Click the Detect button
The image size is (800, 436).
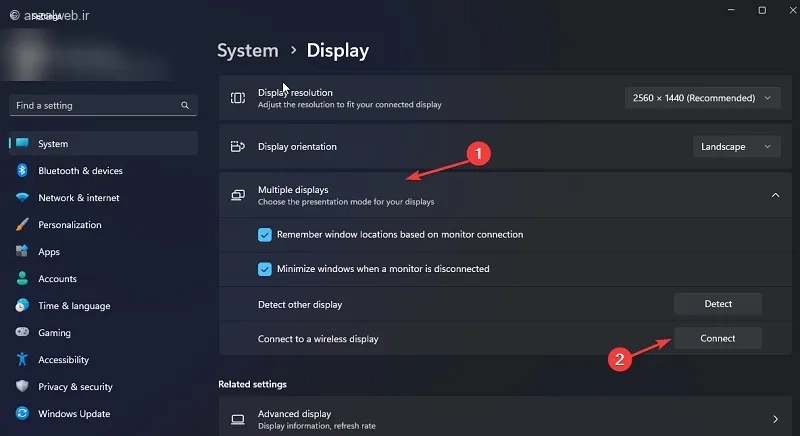(x=718, y=304)
